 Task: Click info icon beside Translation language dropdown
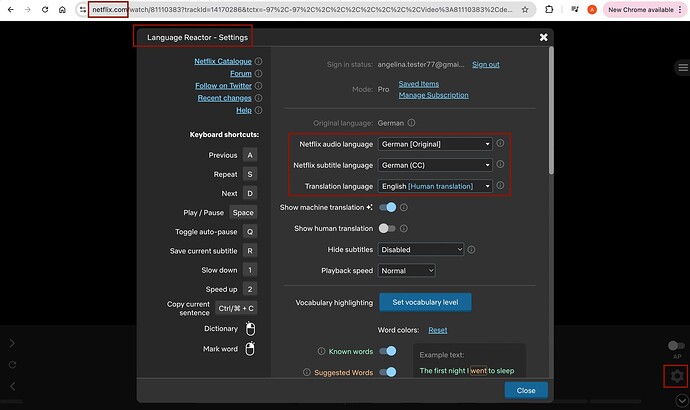pos(501,186)
